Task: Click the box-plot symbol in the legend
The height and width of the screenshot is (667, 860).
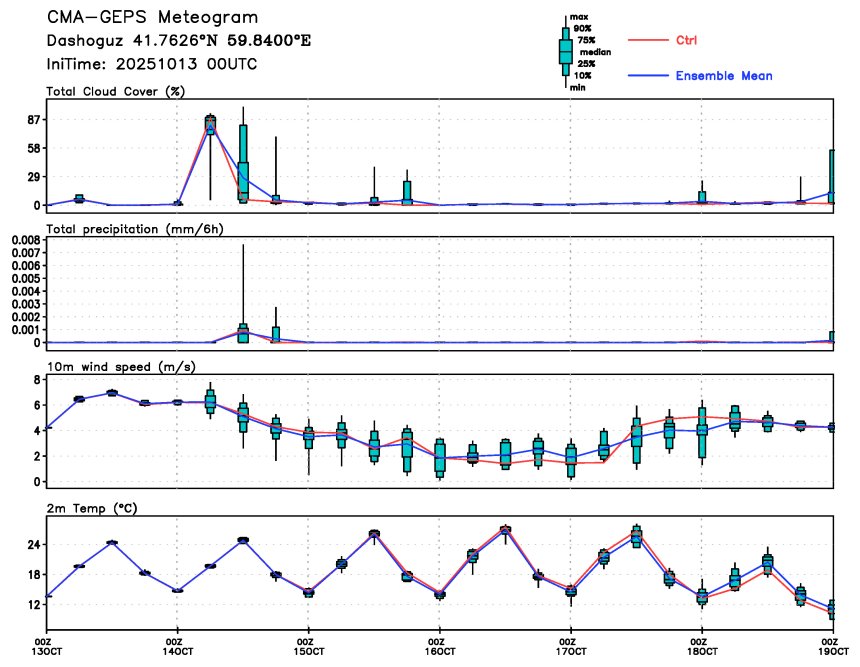Action: tap(565, 51)
